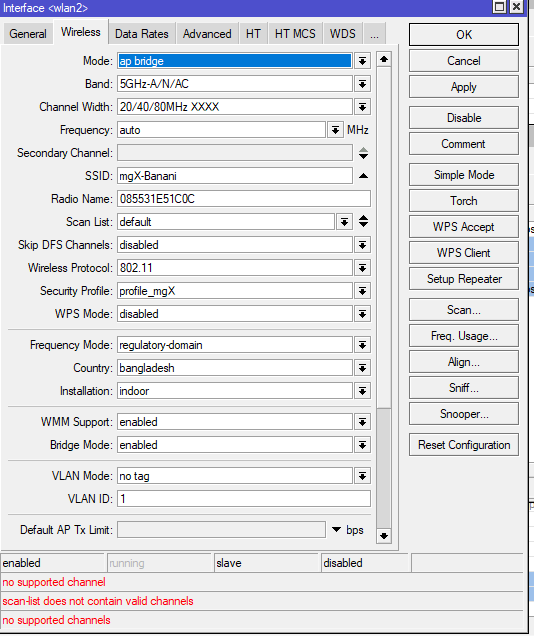Image resolution: width=534 pixels, height=636 pixels.
Task: Apply the wireless settings
Action: tap(463, 87)
